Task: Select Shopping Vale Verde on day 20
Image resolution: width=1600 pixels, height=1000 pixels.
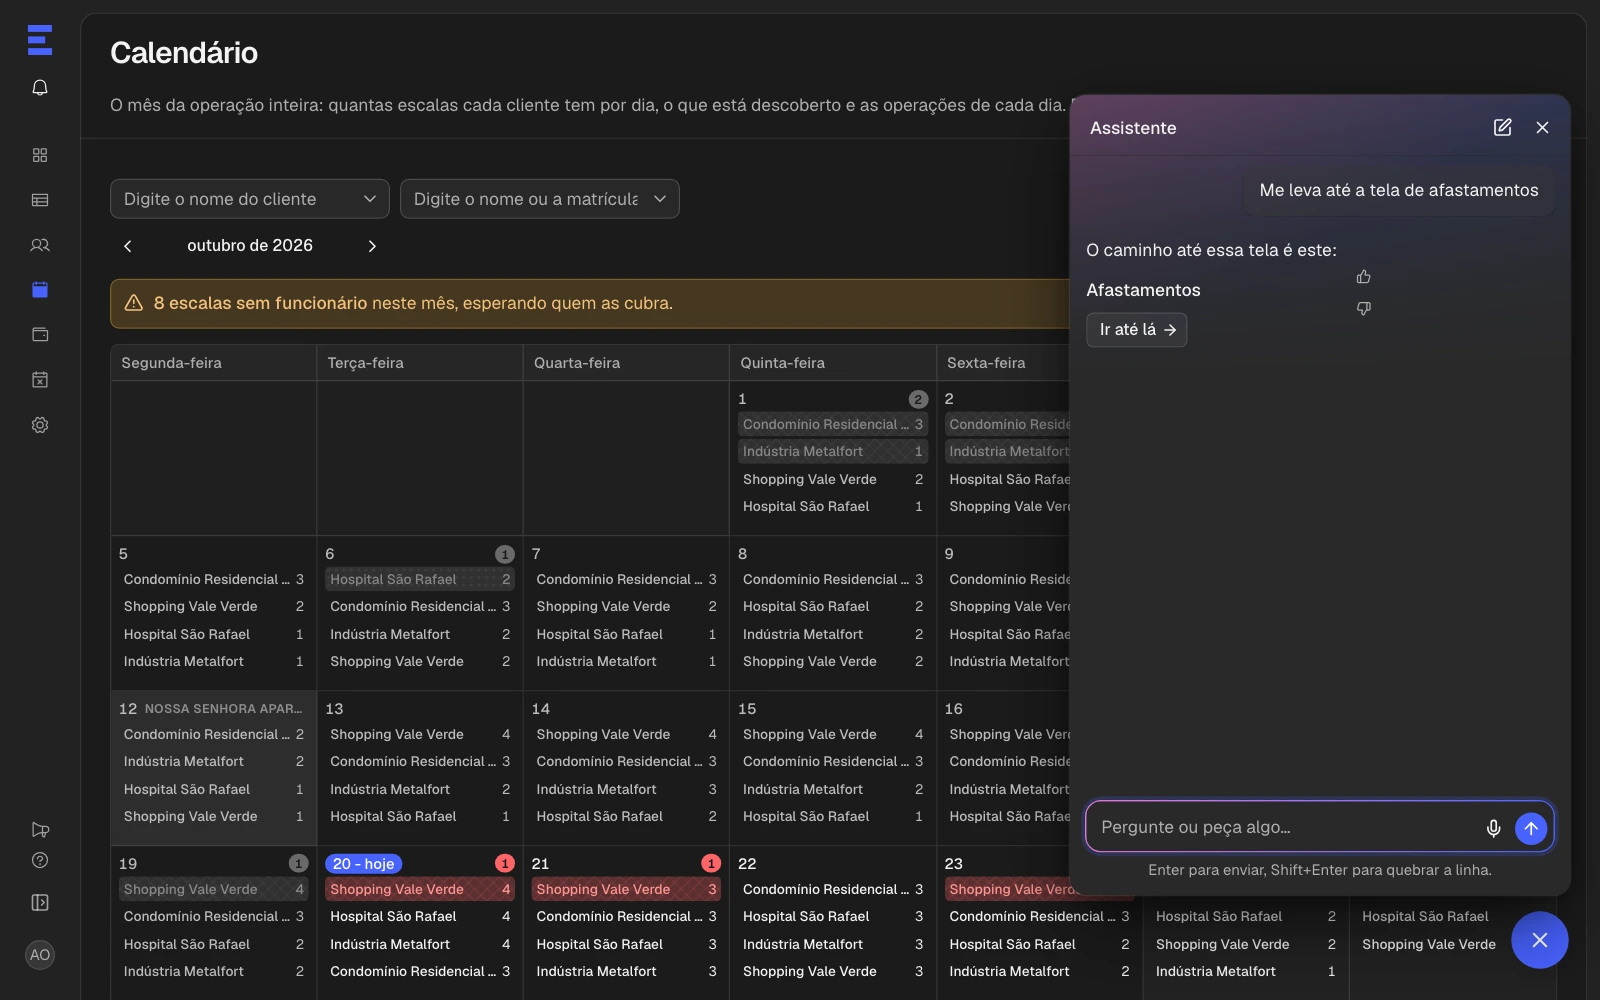Action: (x=420, y=889)
